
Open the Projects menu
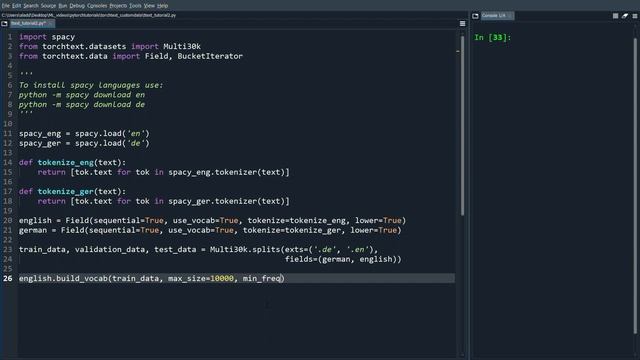coord(118,6)
